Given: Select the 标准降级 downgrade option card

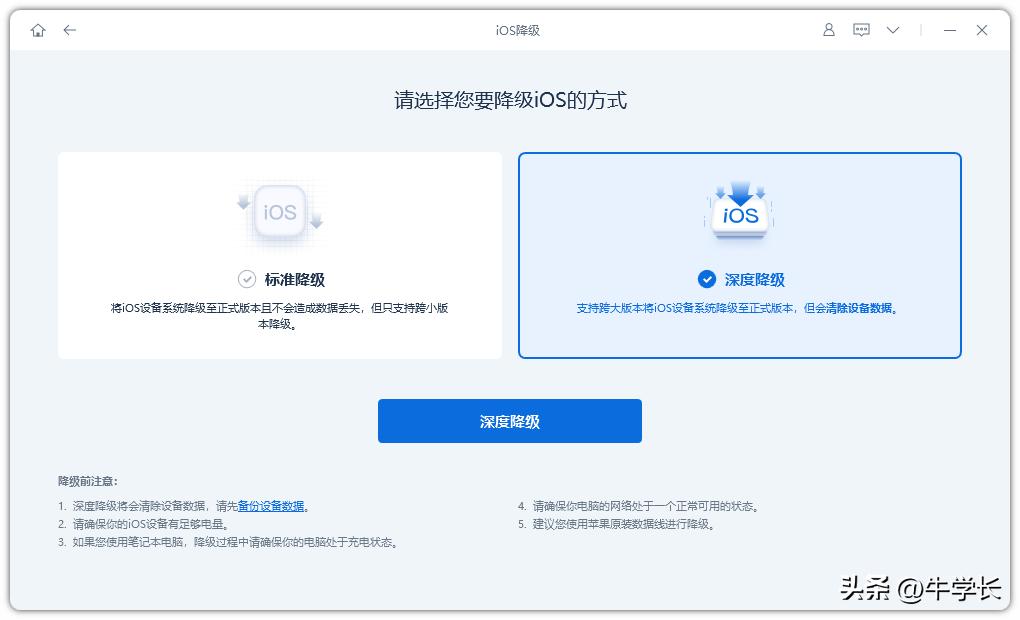Looking at the screenshot, I should tap(280, 255).
